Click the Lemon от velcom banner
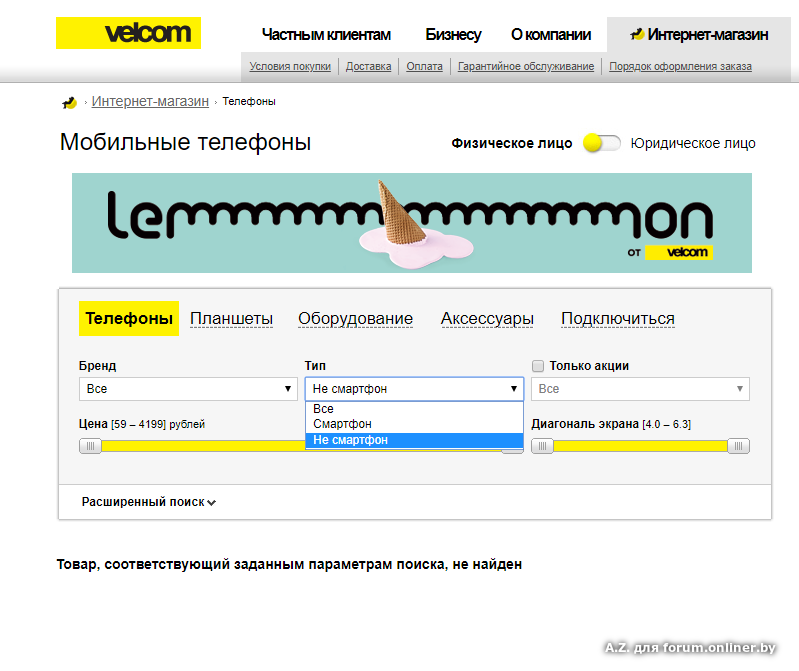 click(412, 223)
